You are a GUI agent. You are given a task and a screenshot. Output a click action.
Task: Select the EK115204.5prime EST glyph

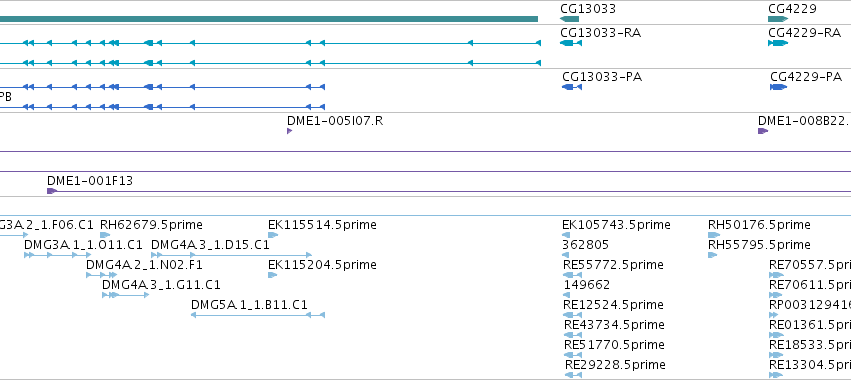pyautogui.click(x=273, y=275)
